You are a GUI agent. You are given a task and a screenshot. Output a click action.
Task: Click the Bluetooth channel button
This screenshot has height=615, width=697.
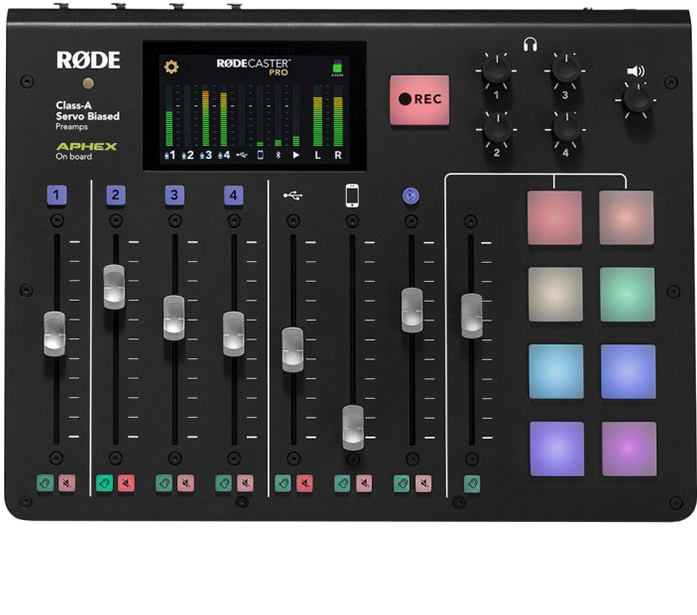tap(411, 196)
